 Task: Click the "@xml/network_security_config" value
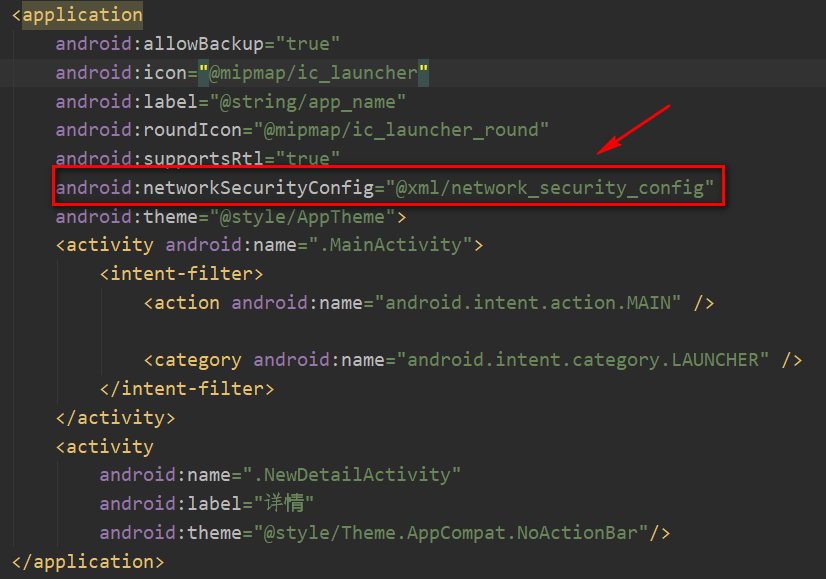coord(549,188)
